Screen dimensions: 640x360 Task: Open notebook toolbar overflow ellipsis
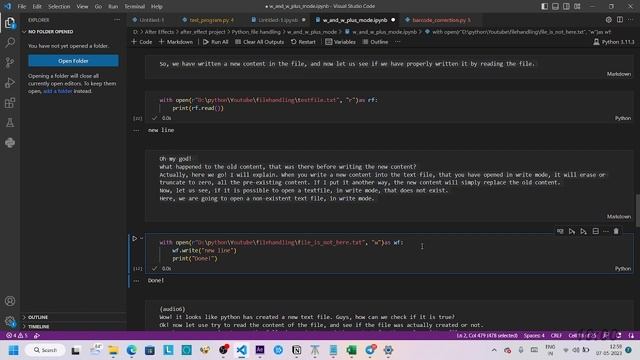point(398,42)
